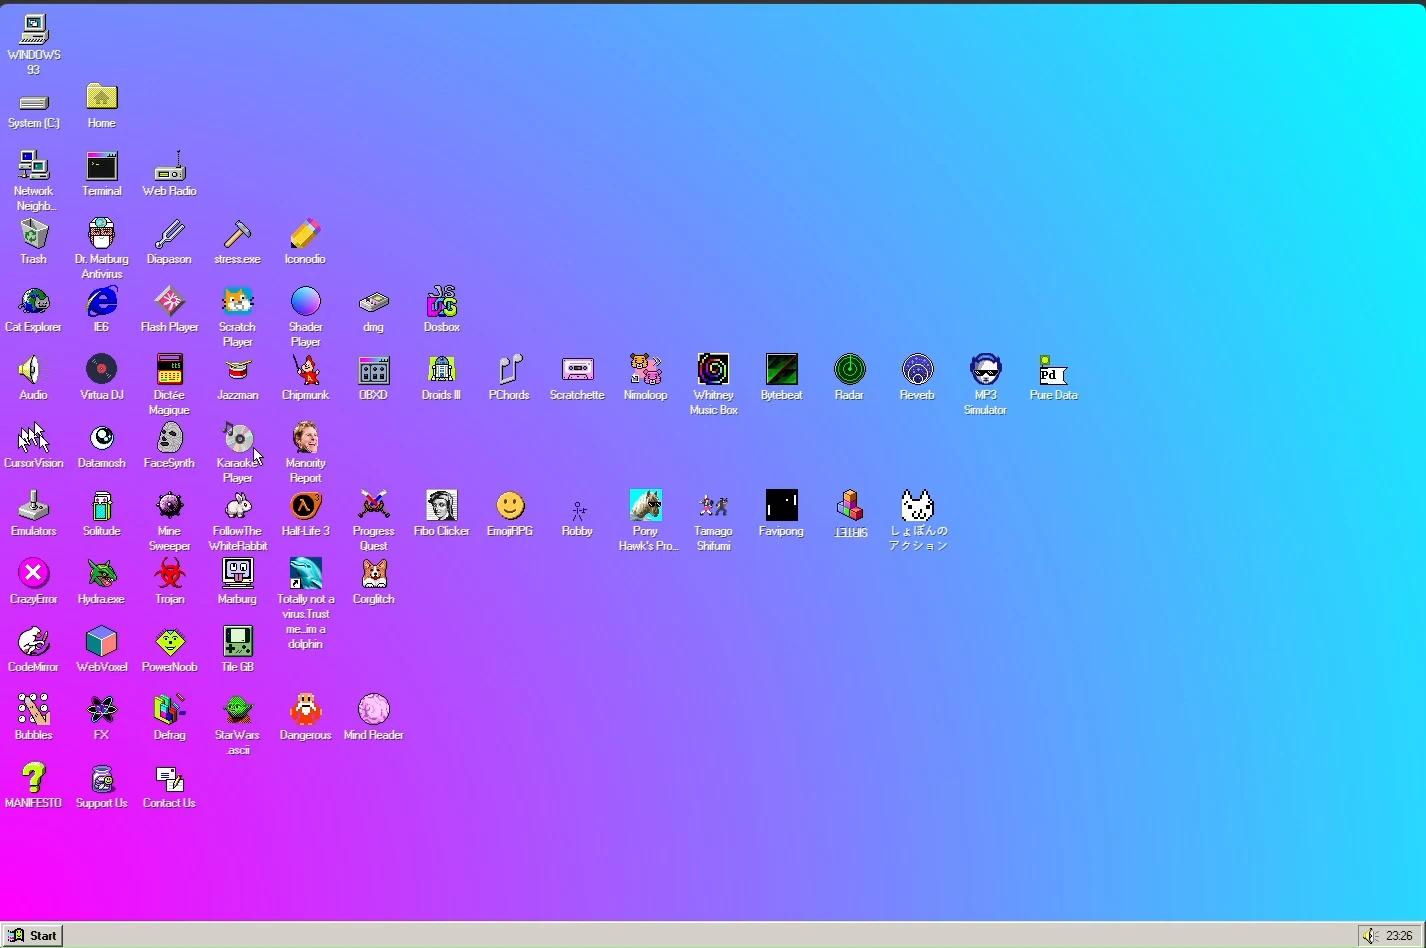Launch Reverb icon
Viewport: 1426px width, 948px height.
coord(917,370)
